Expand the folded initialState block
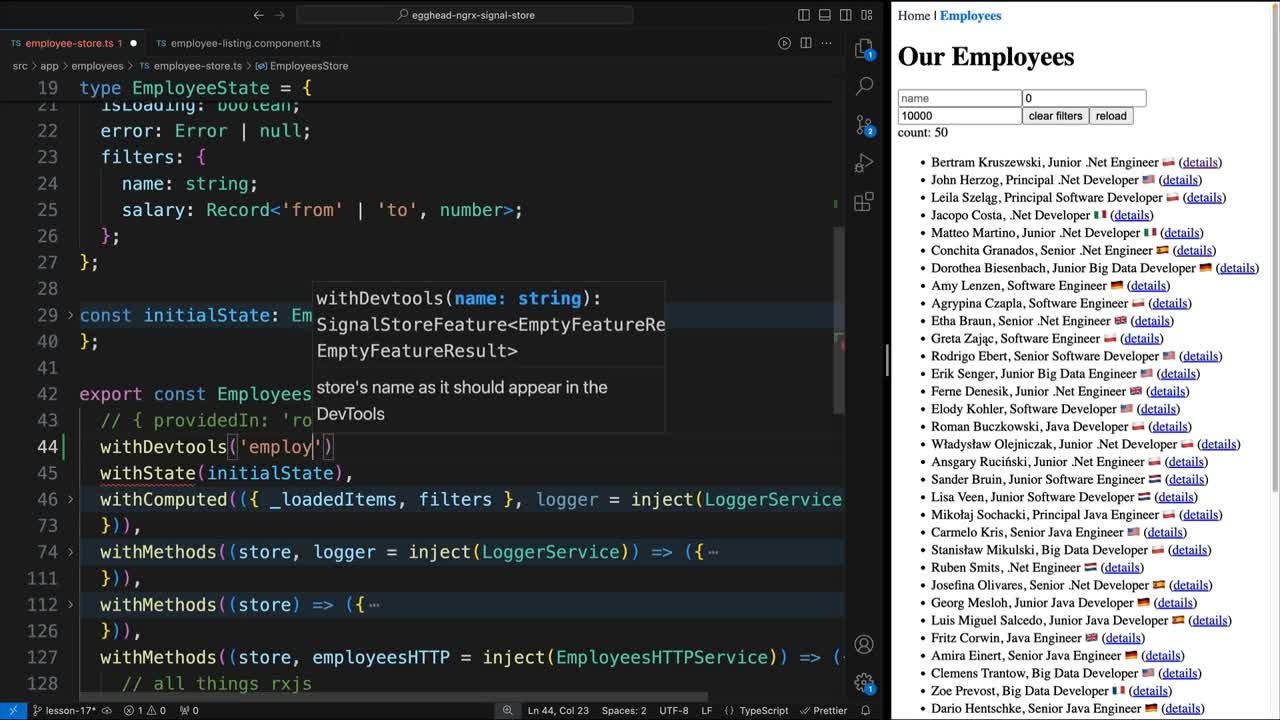The height and width of the screenshot is (720, 1280). tap(70, 315)
